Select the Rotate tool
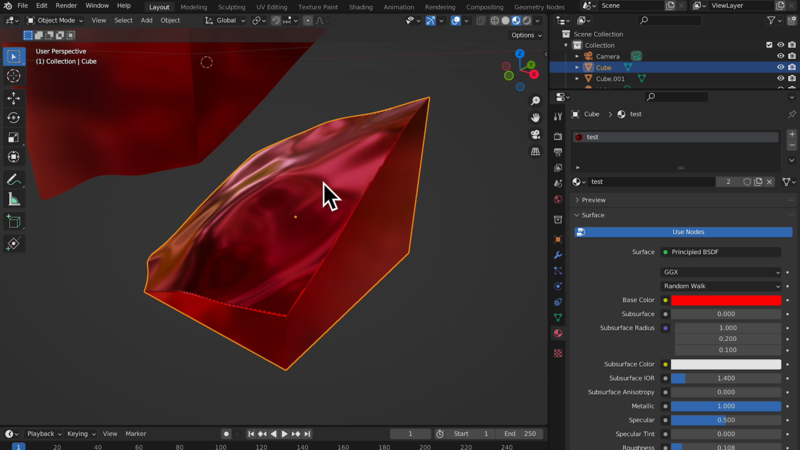Screen dimensions: 800x450 click(x=13, y=118)
